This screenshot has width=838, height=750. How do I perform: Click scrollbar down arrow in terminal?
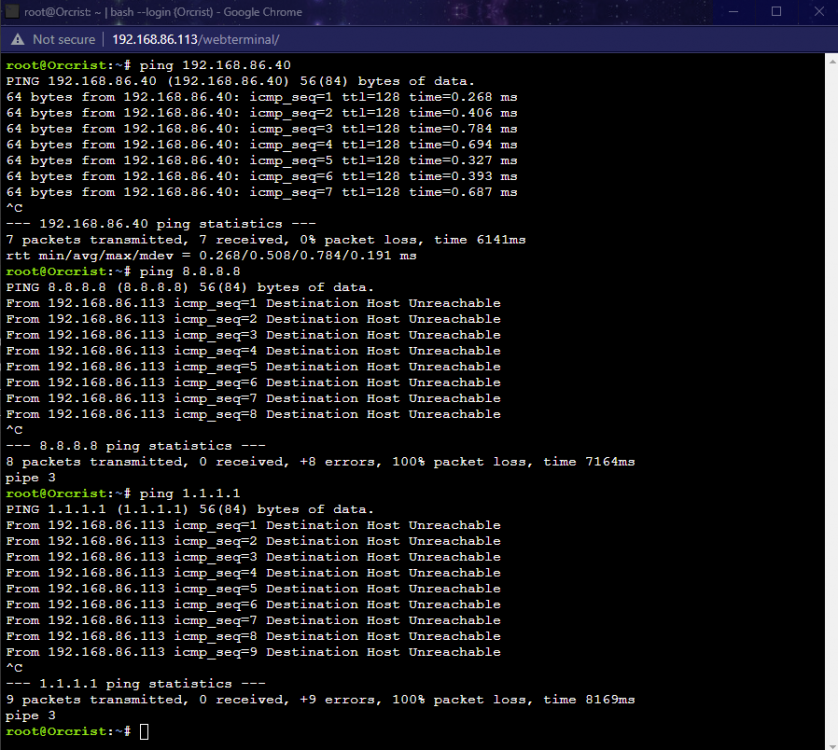tap(832, 745)
